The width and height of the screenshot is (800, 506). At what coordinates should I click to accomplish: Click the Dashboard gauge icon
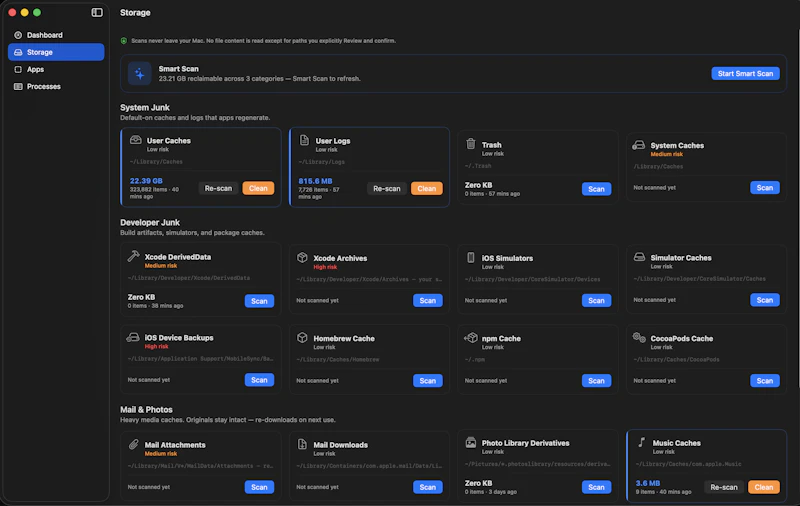18,35
